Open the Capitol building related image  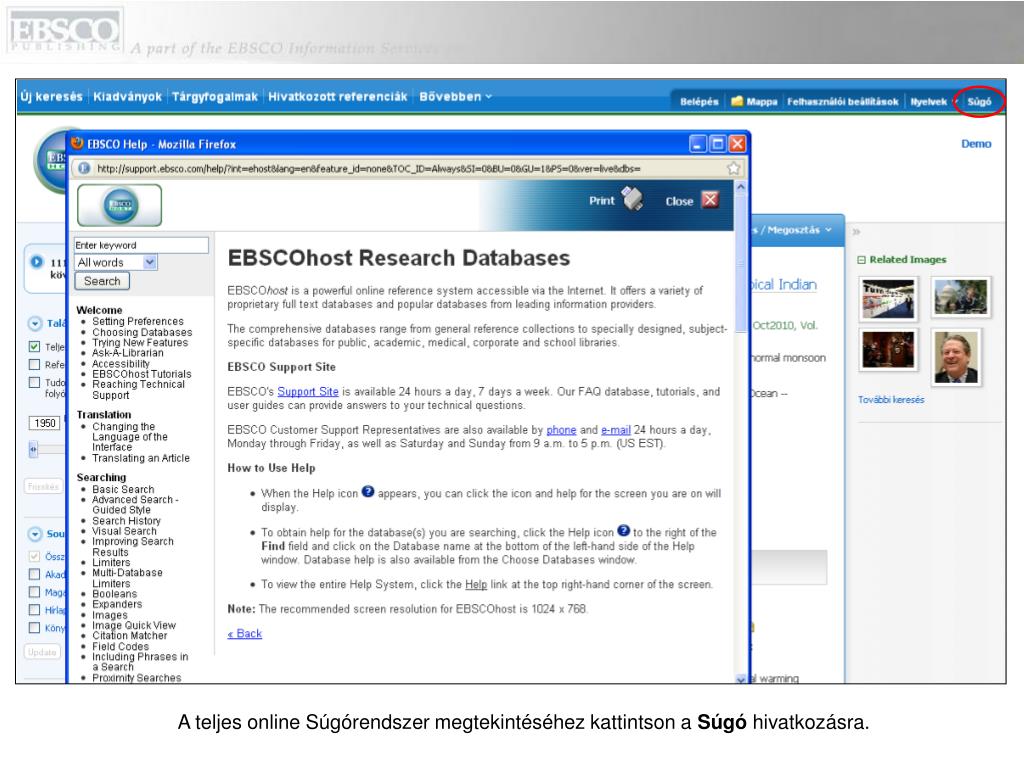pos(961,297)
